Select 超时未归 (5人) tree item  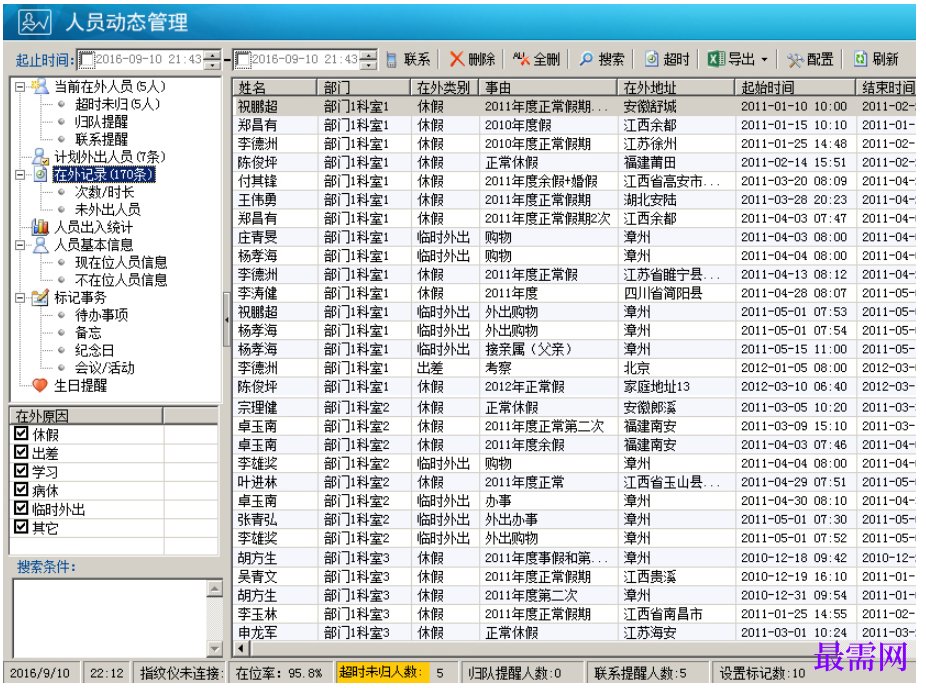[117, 105]
